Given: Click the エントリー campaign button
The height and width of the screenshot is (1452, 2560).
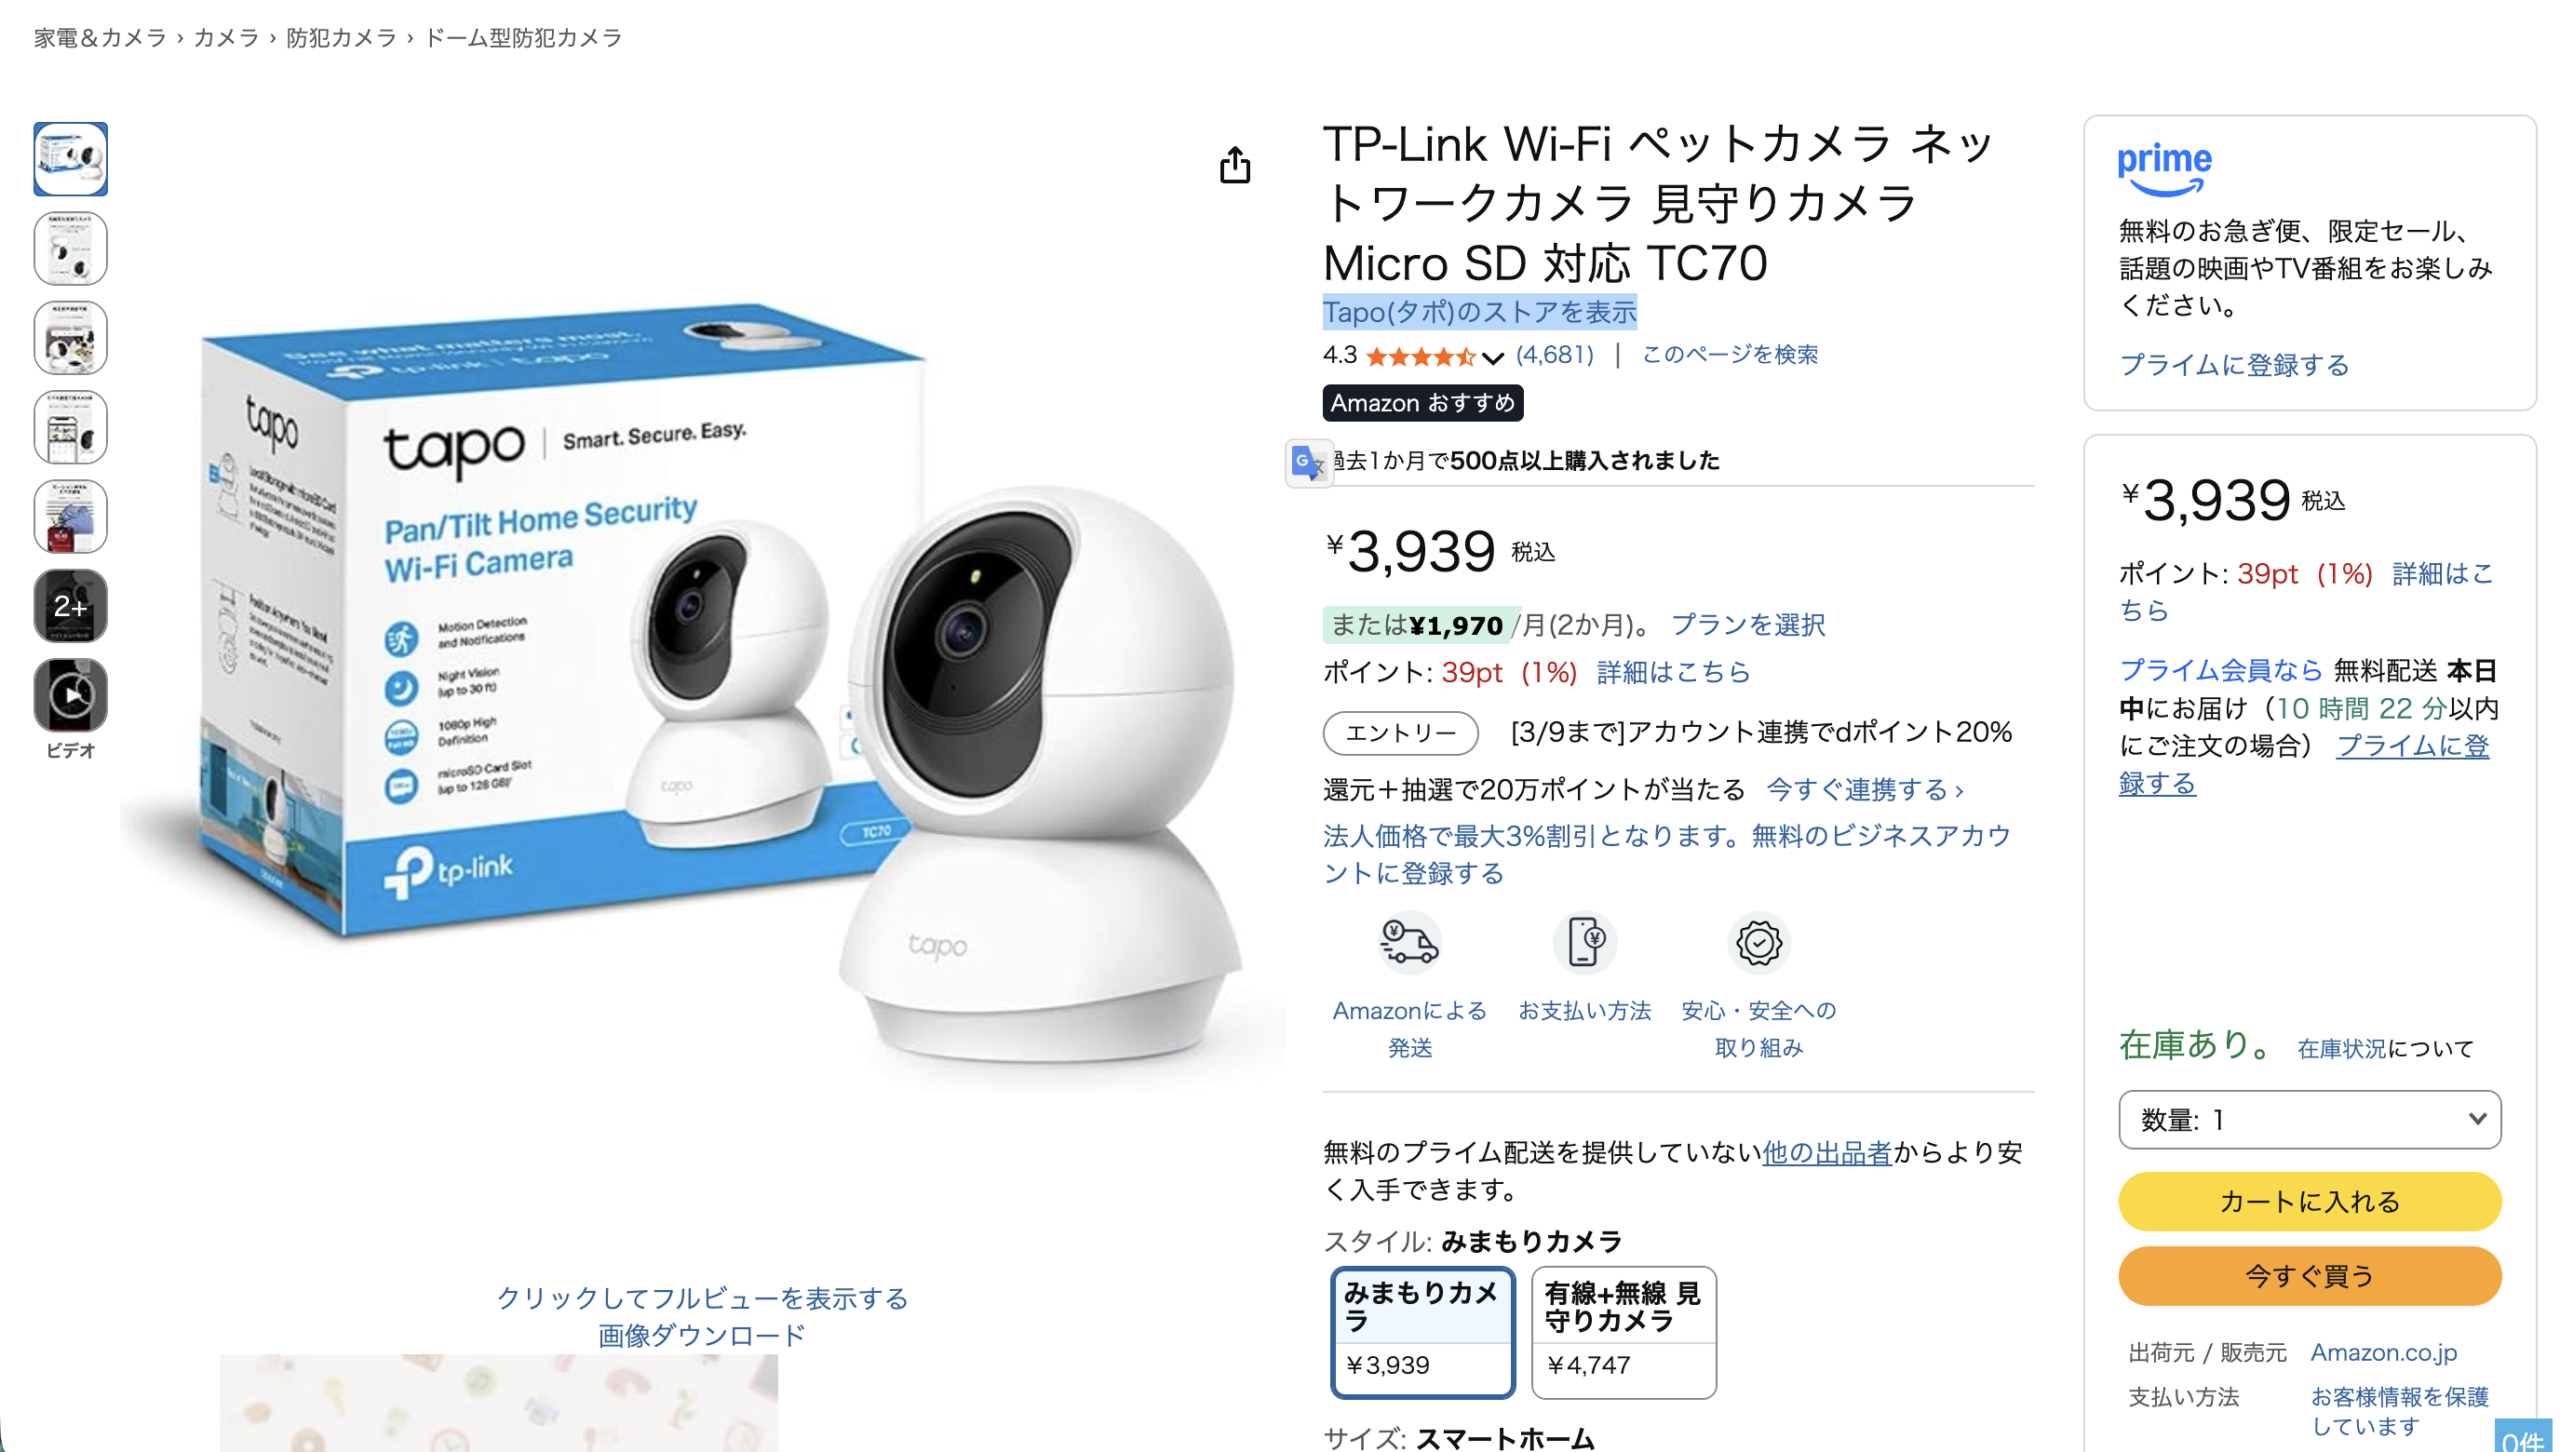Looking at the screenshot, I should (1400, 733).
